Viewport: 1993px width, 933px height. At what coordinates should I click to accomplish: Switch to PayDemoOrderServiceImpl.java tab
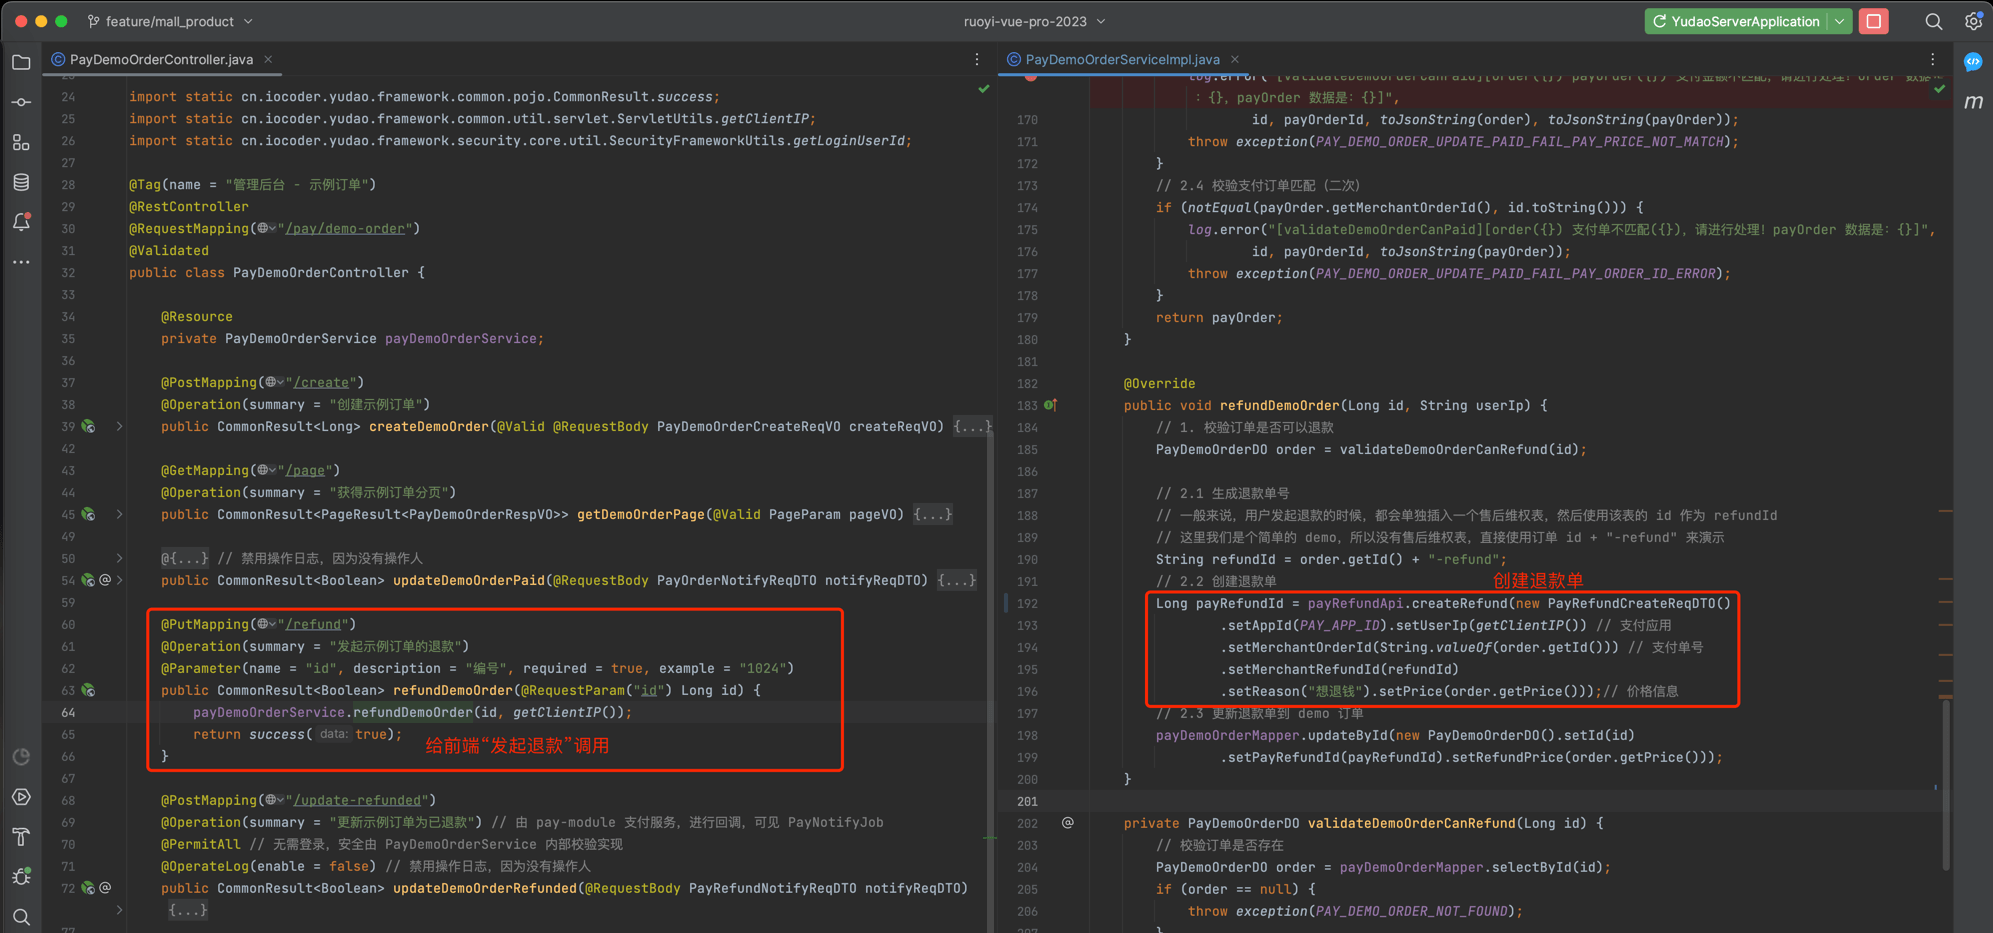1121,59
